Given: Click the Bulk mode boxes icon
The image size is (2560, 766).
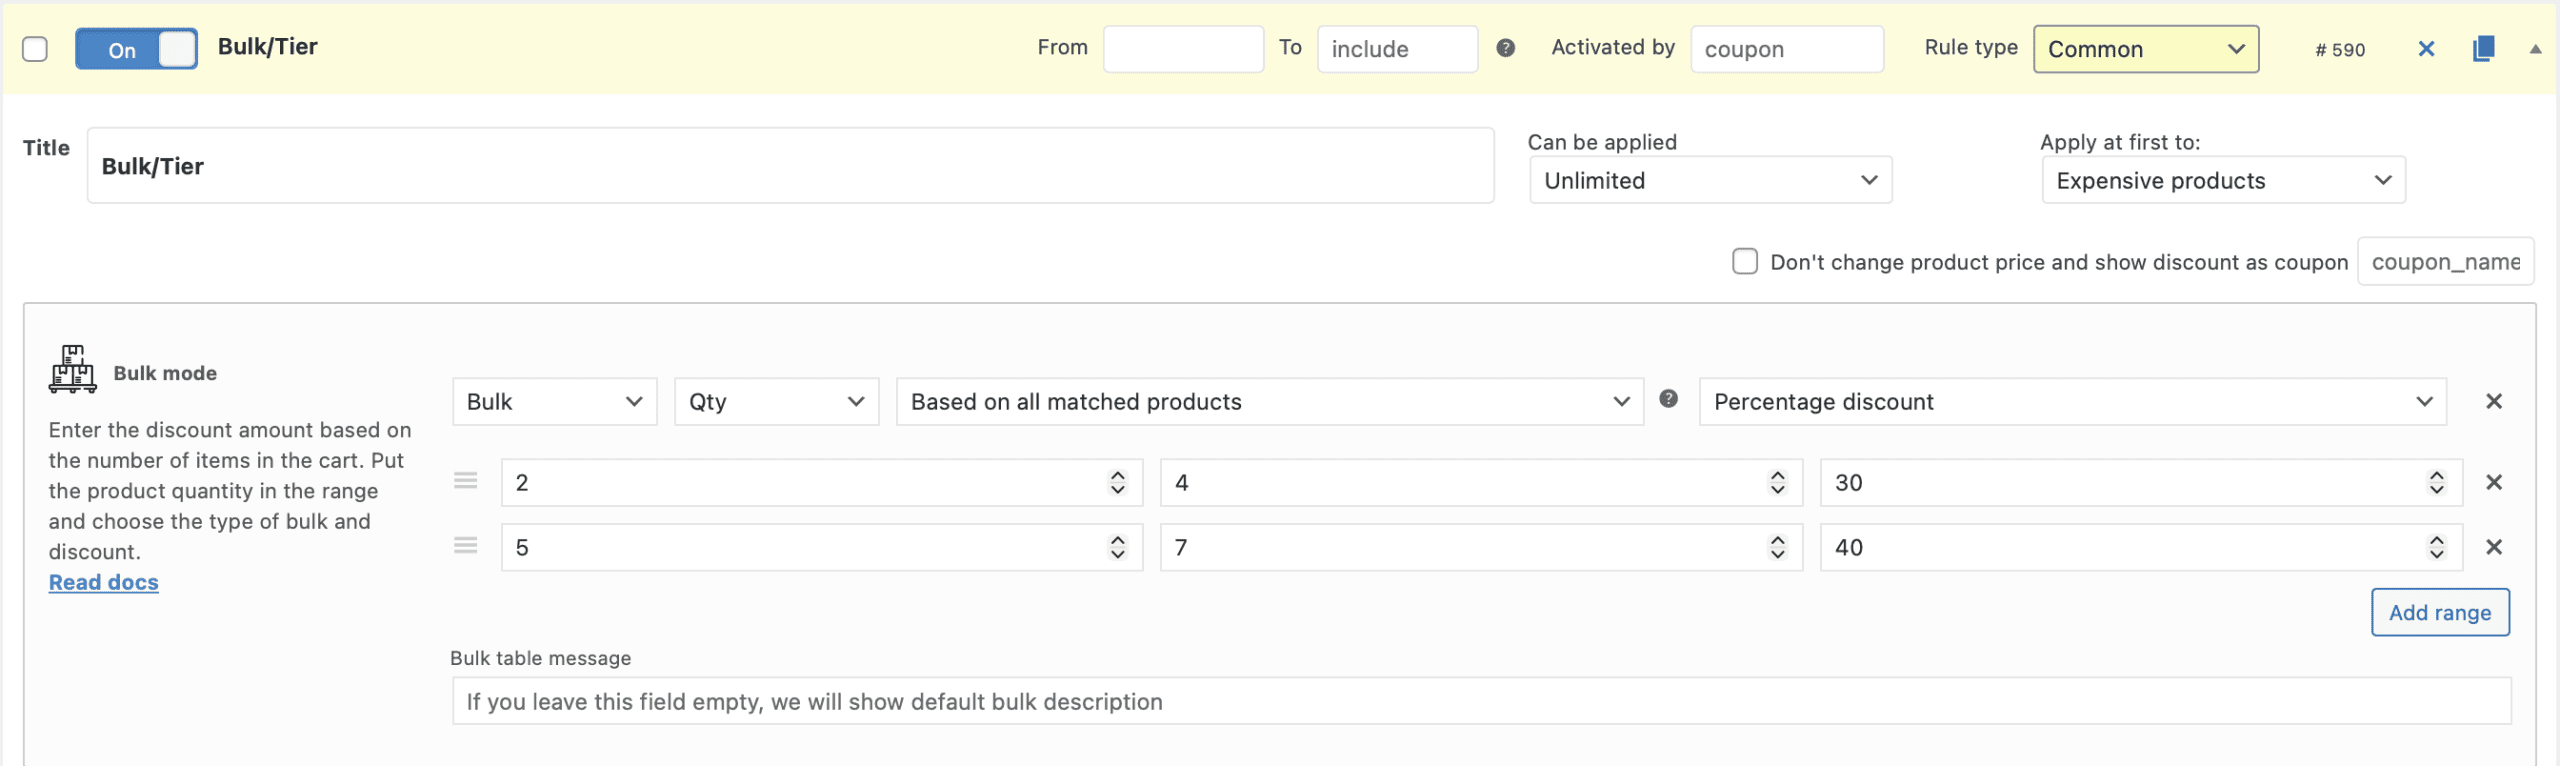Looking at the screenshot, I should click(73, 369).
